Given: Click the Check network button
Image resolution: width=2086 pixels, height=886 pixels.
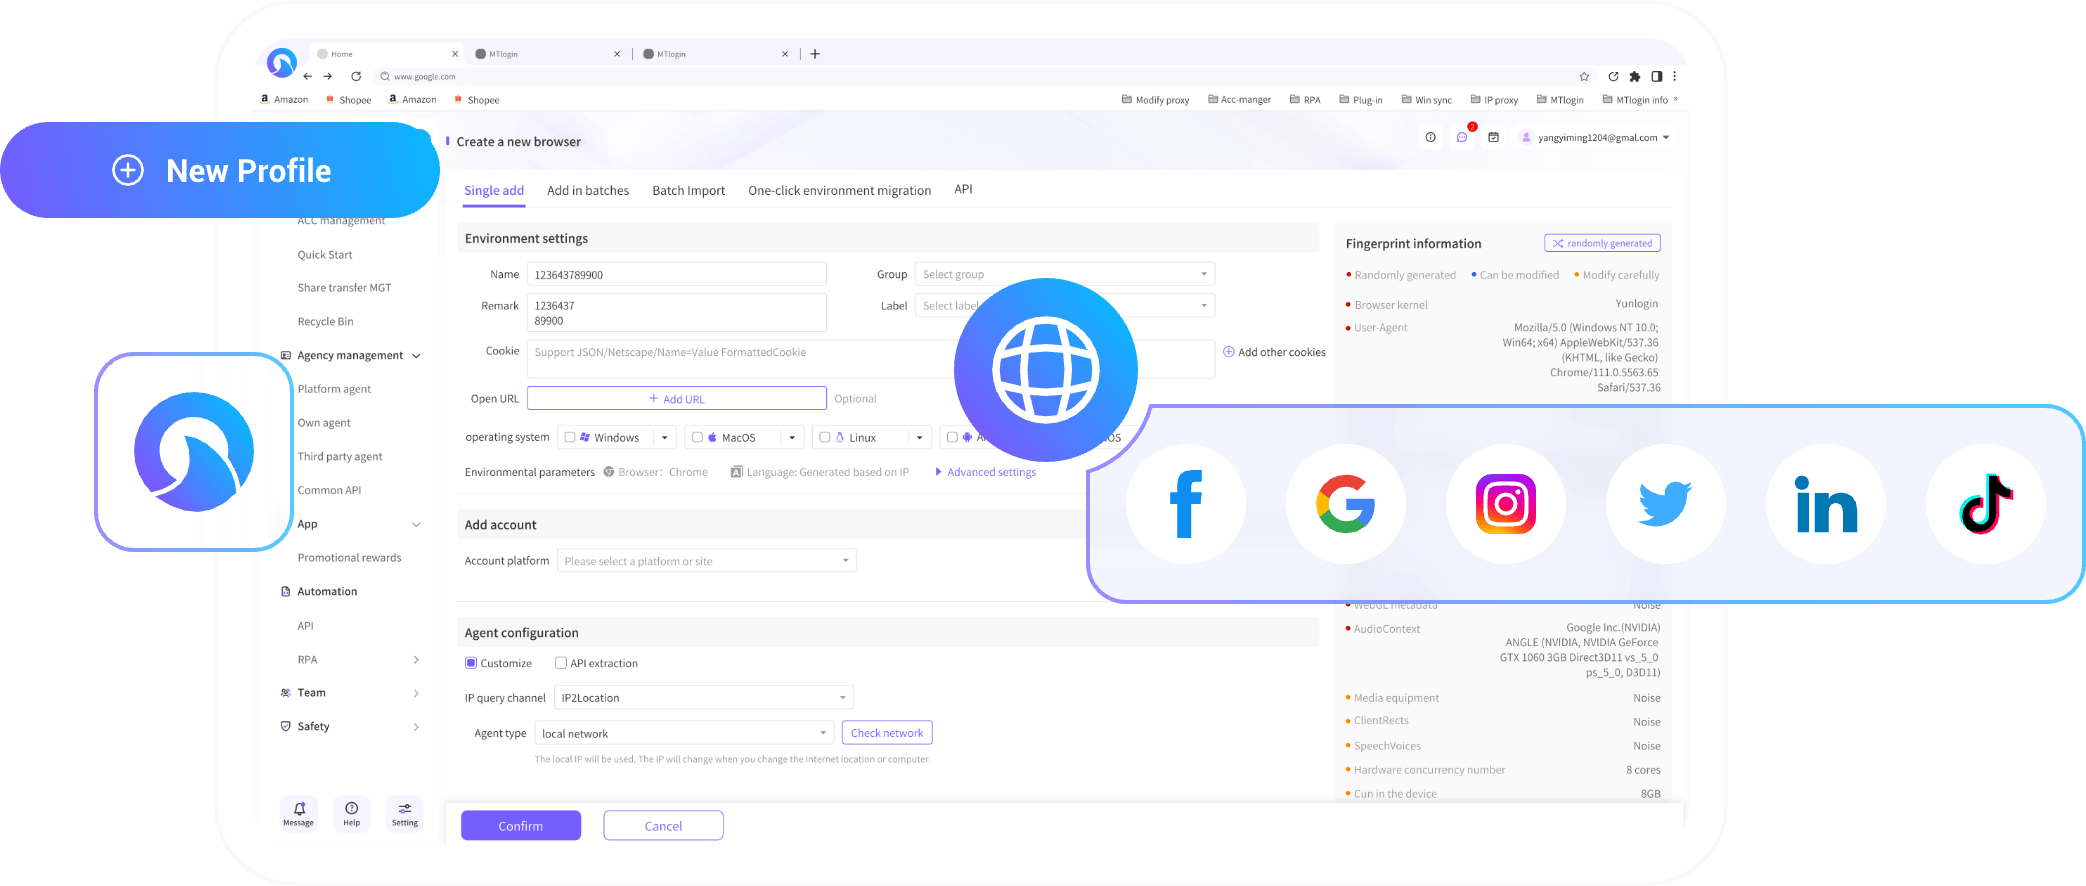Looking at the screenshot, I should [887, 733].
